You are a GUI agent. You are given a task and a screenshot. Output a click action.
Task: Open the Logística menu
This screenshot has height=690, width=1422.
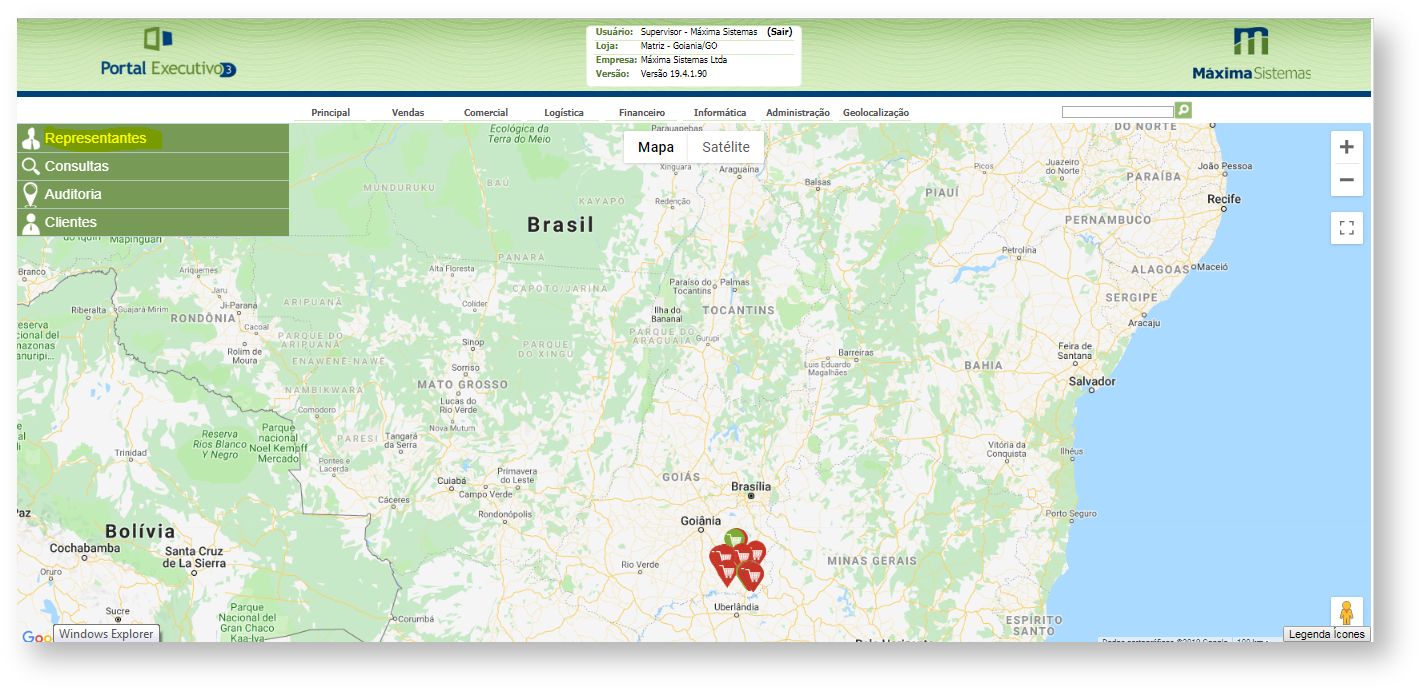pos(564,113)
